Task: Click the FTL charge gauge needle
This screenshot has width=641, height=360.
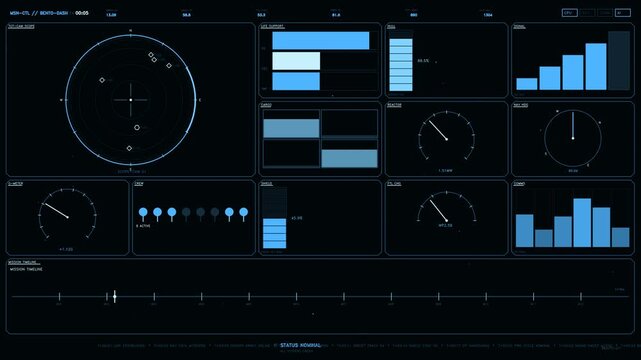Action: 439,210
